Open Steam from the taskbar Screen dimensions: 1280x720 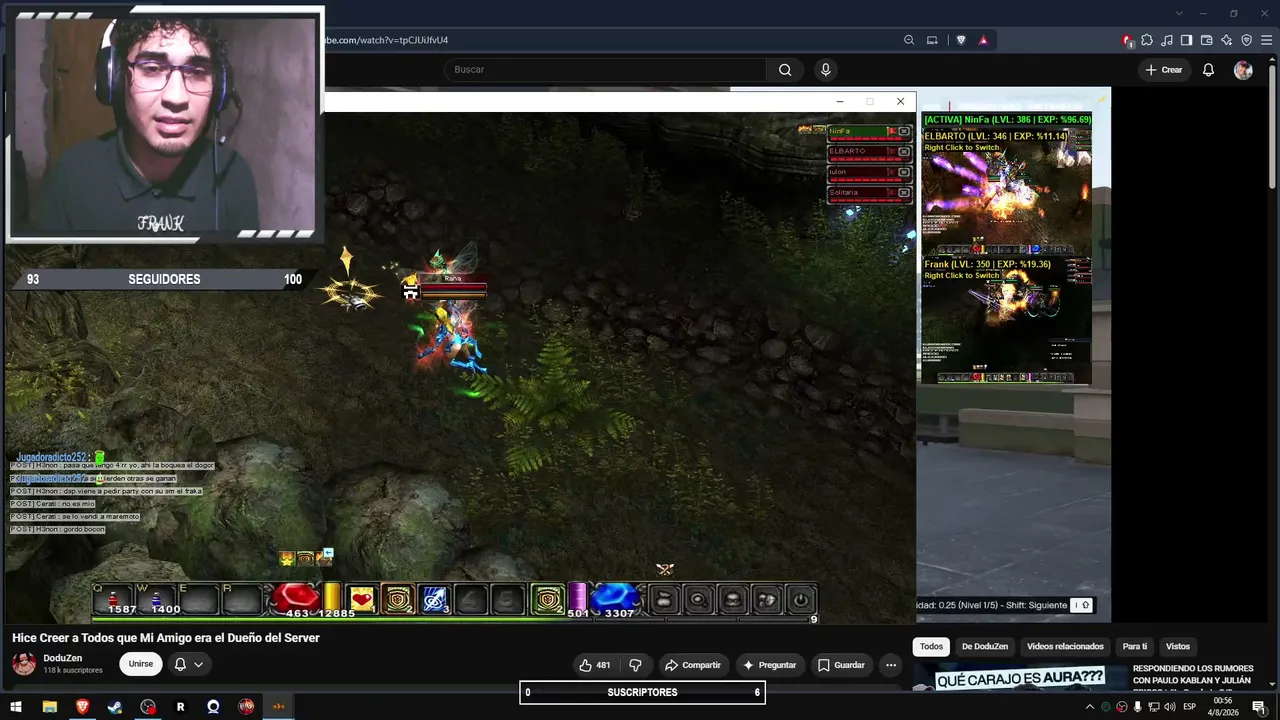pos(115,707)
